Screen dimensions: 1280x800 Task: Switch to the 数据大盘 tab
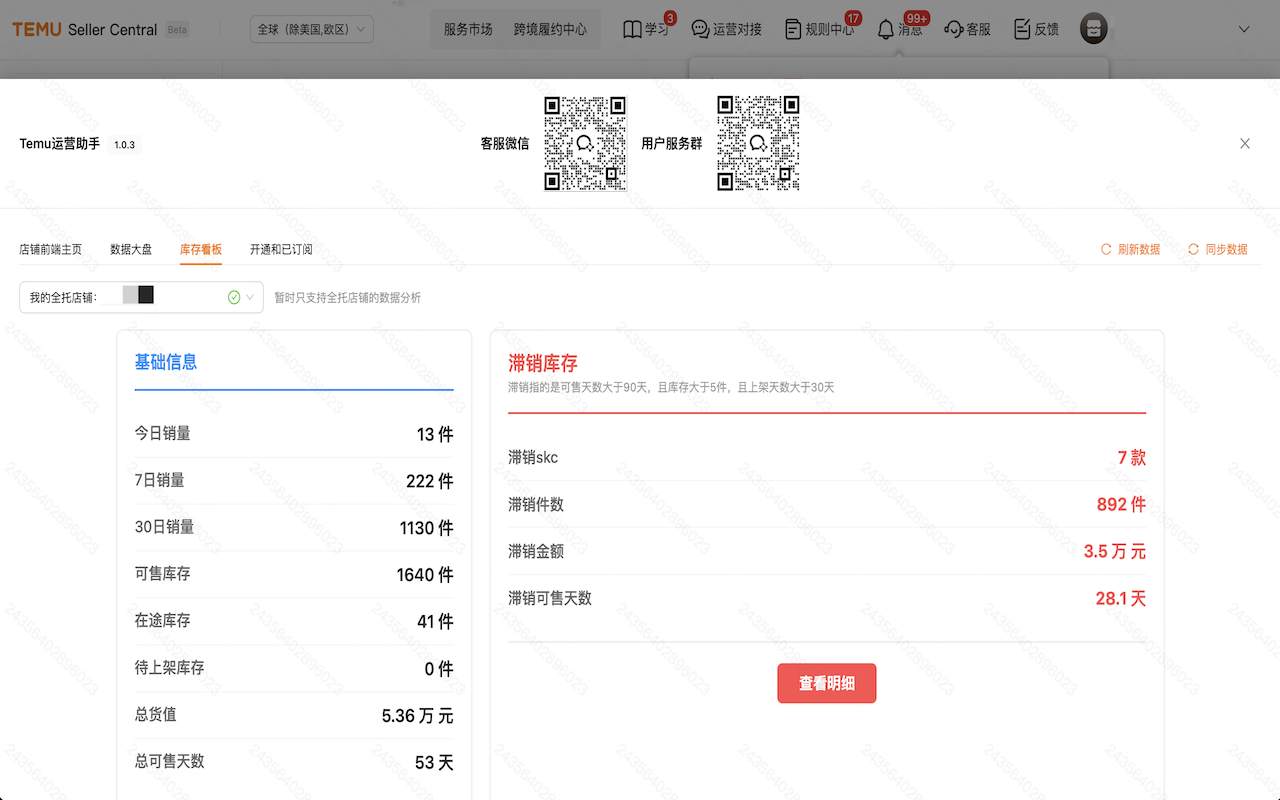[131, 249]
